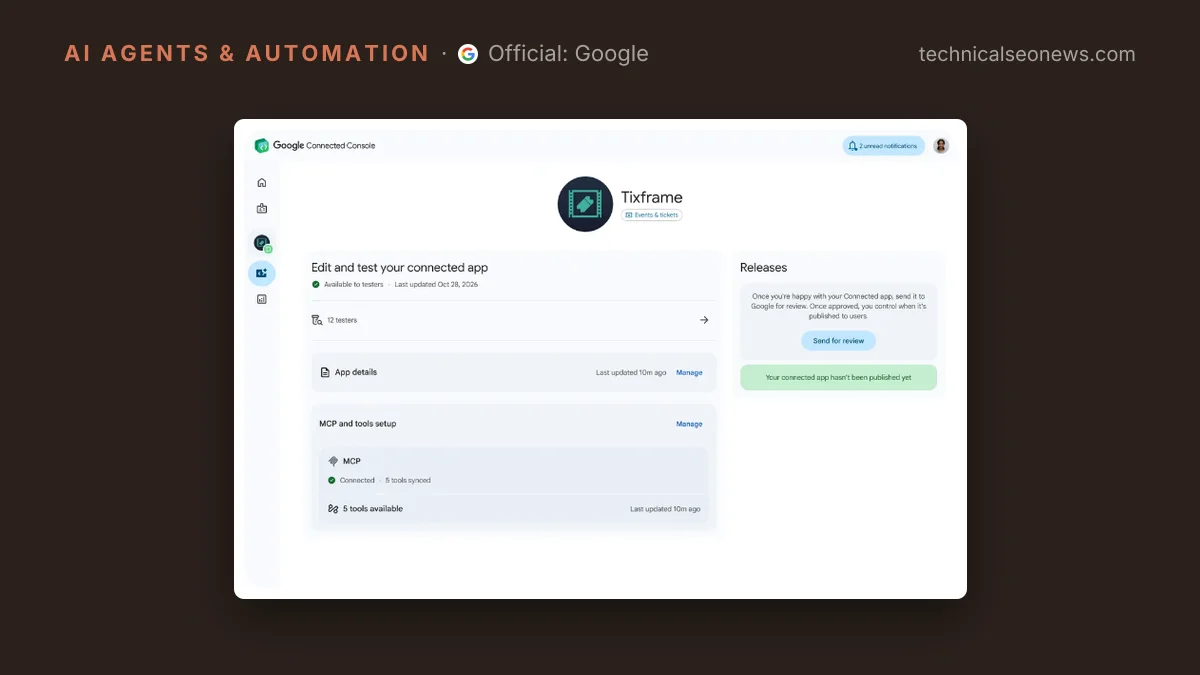Click the 'Official: Google' label
Viewport: 1200px width, 675px height.
coord(568,54)
